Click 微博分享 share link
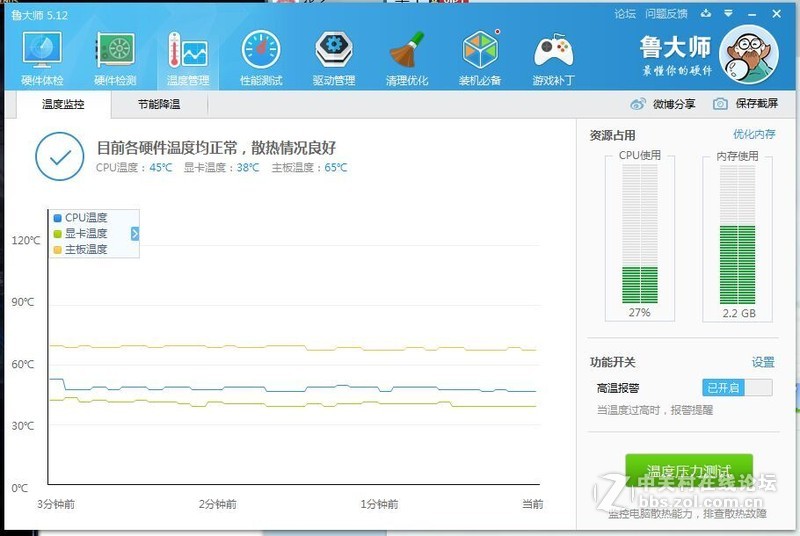Viewport: 800px width, 536px height. [x=674, y=104]
